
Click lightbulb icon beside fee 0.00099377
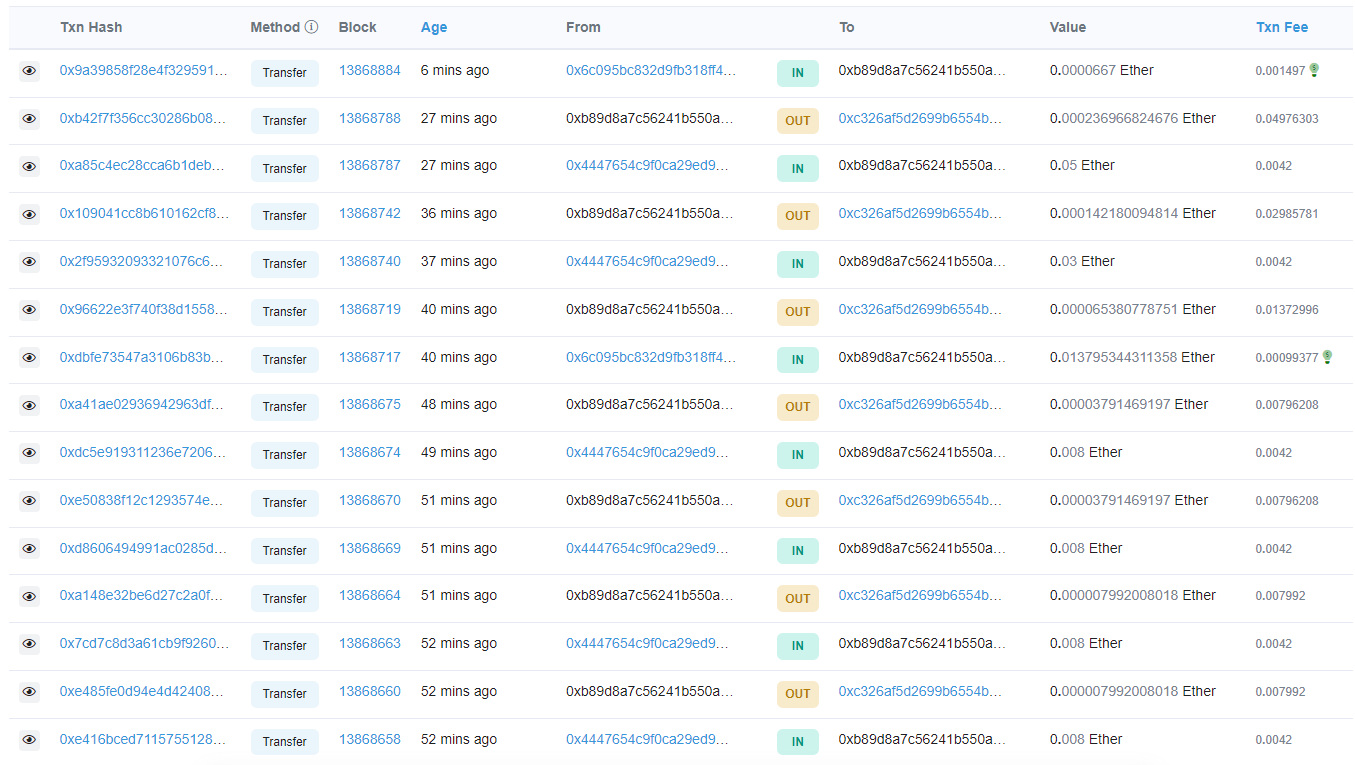pos(1327,357)
